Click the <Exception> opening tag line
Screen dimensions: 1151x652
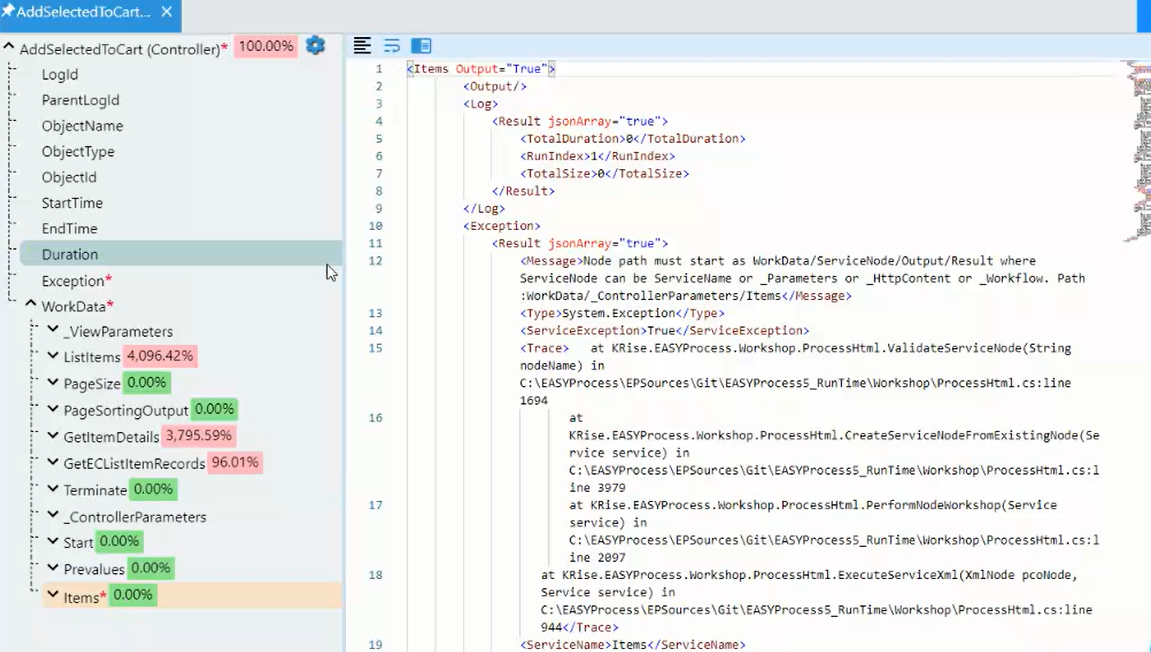tap(501, 225)
